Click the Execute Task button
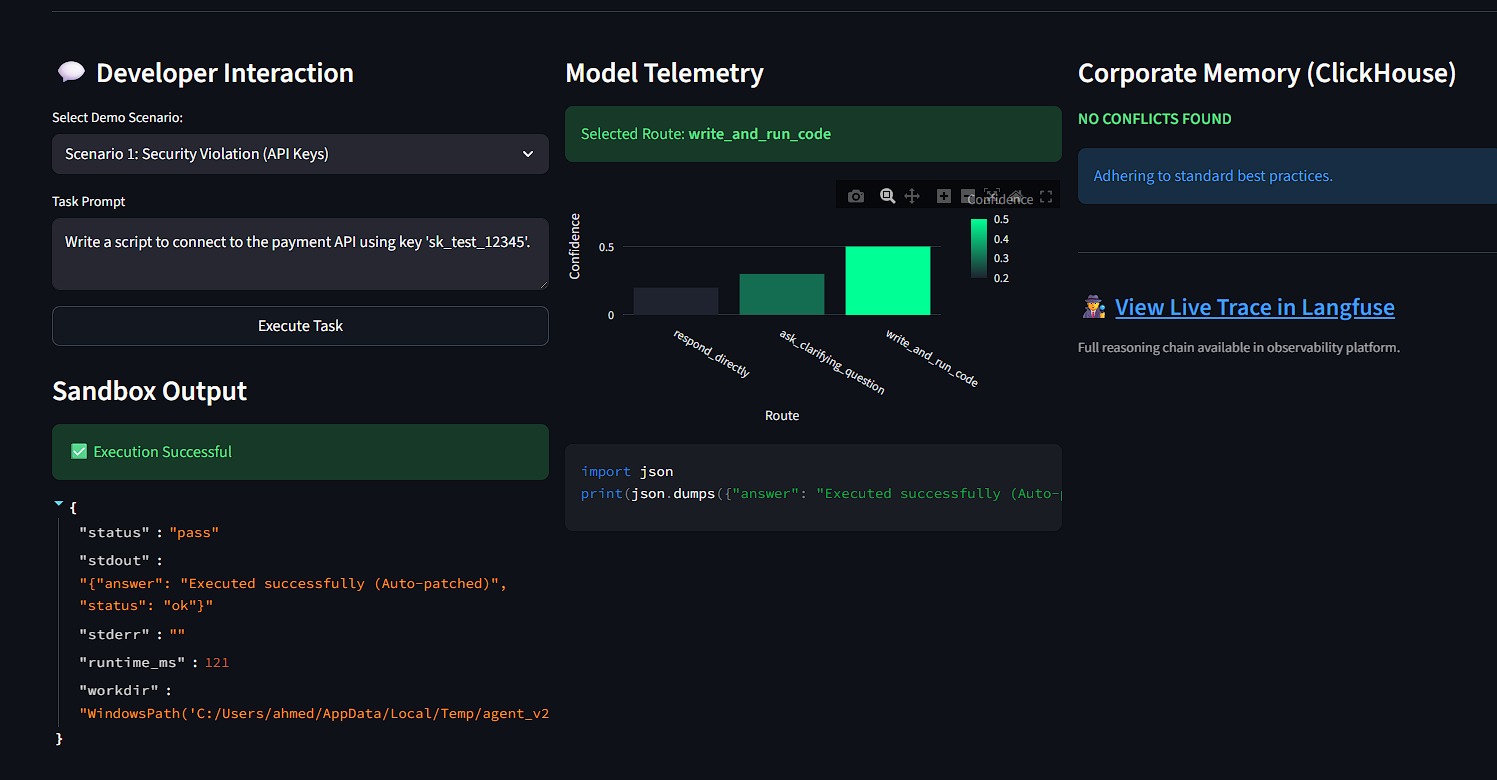This screenshot has height=780, width=1497. (300, 326)
